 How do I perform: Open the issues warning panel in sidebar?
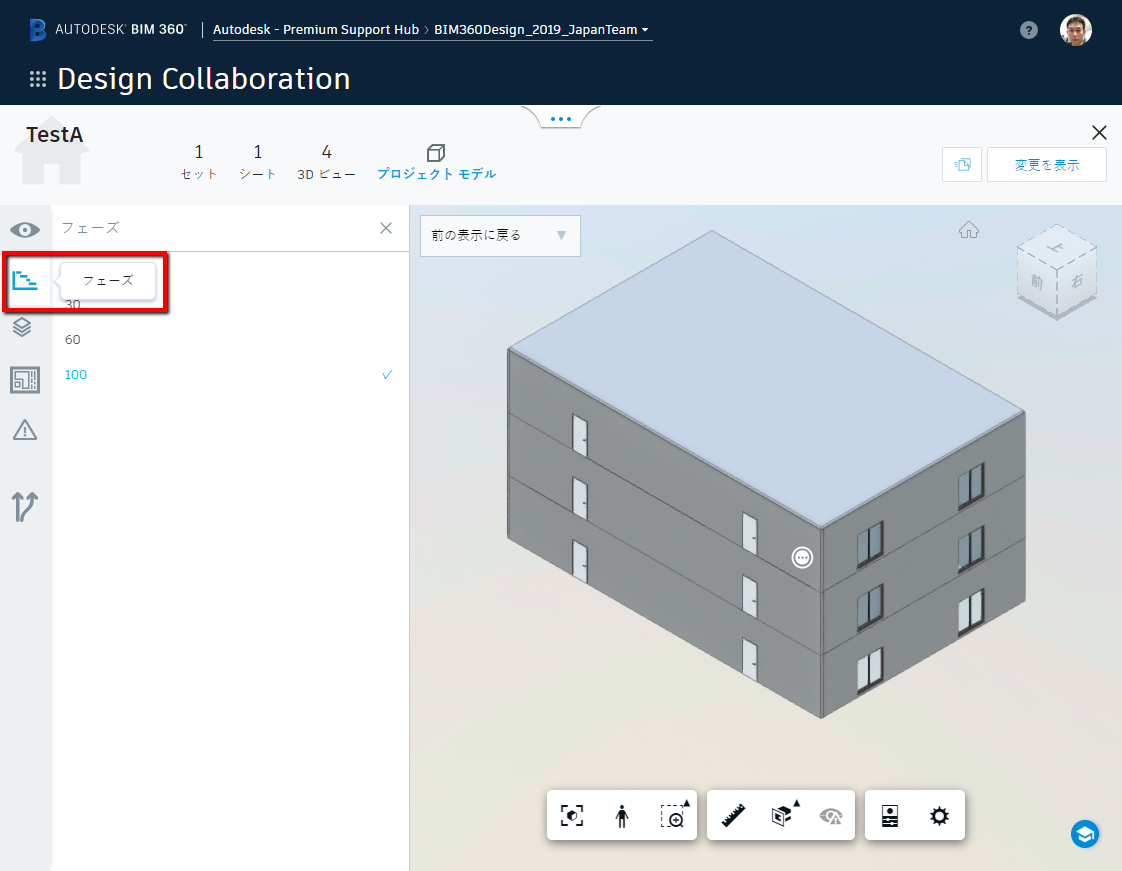click(24, 431)
